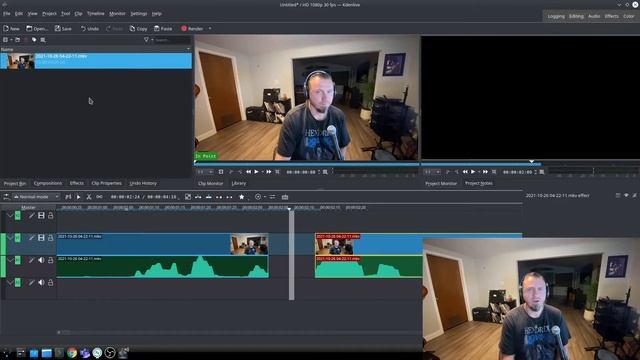Mute the empty bottom audio track

(41, 282)
